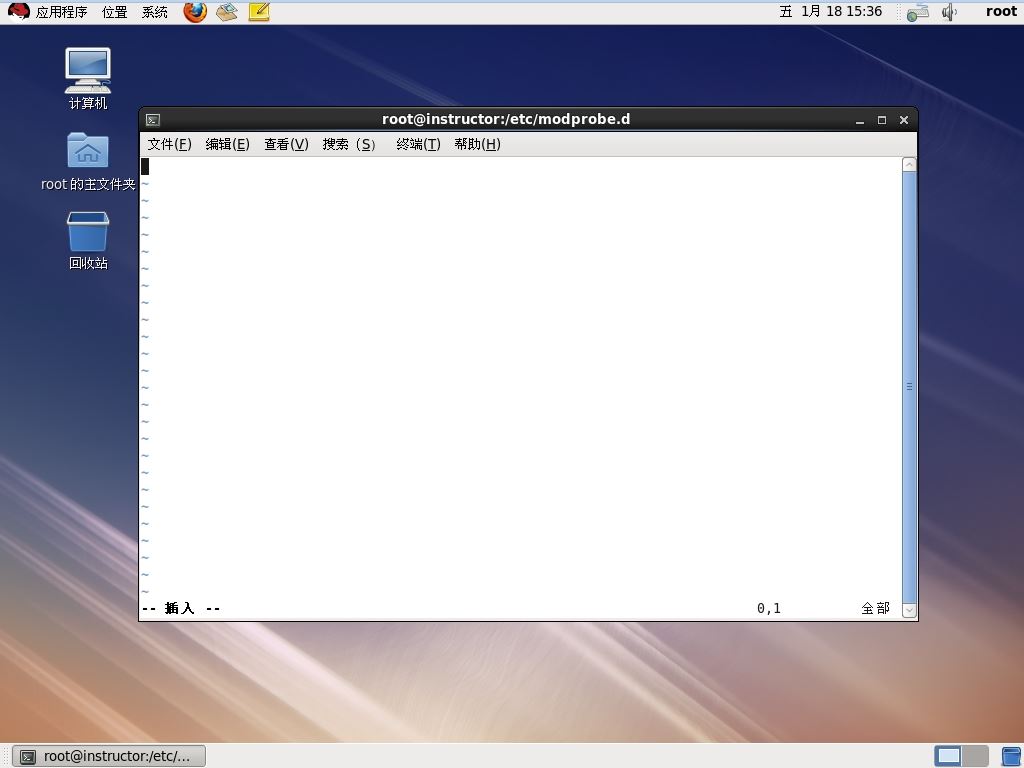Image resolution: width=1024 pixels, height=768 pixels.
Task: Click the vim cursor on first line
Action: pyautogui.click(x=145, y=167)
